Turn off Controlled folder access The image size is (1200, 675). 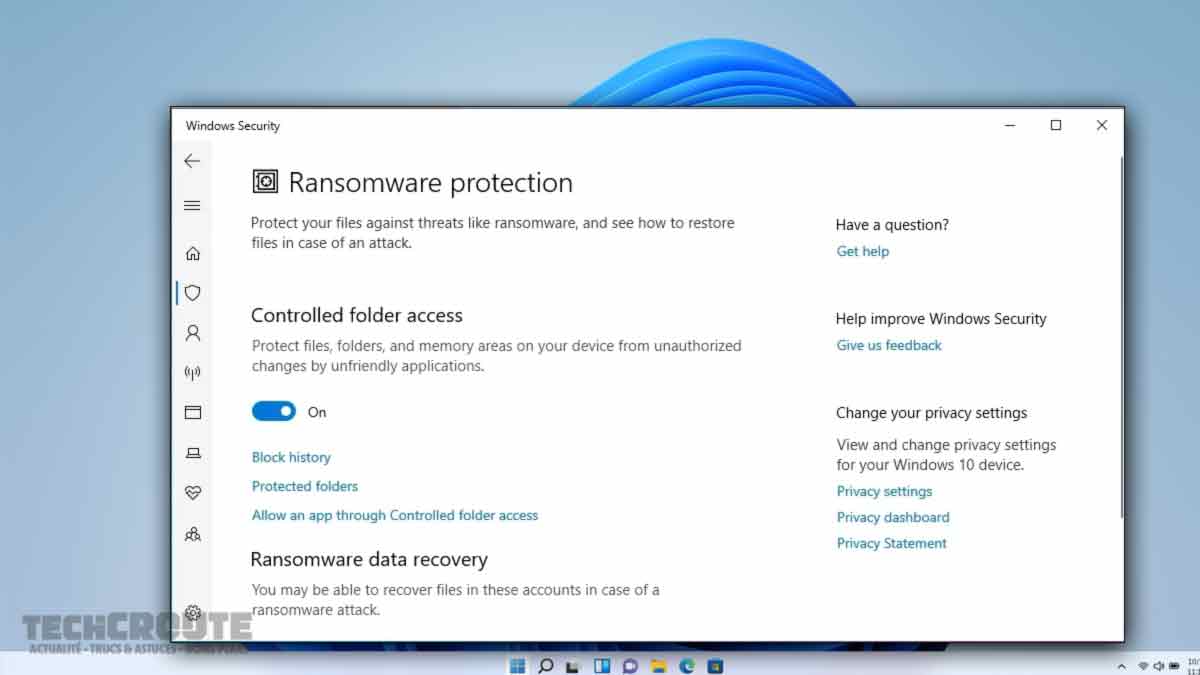pos(273,411)
